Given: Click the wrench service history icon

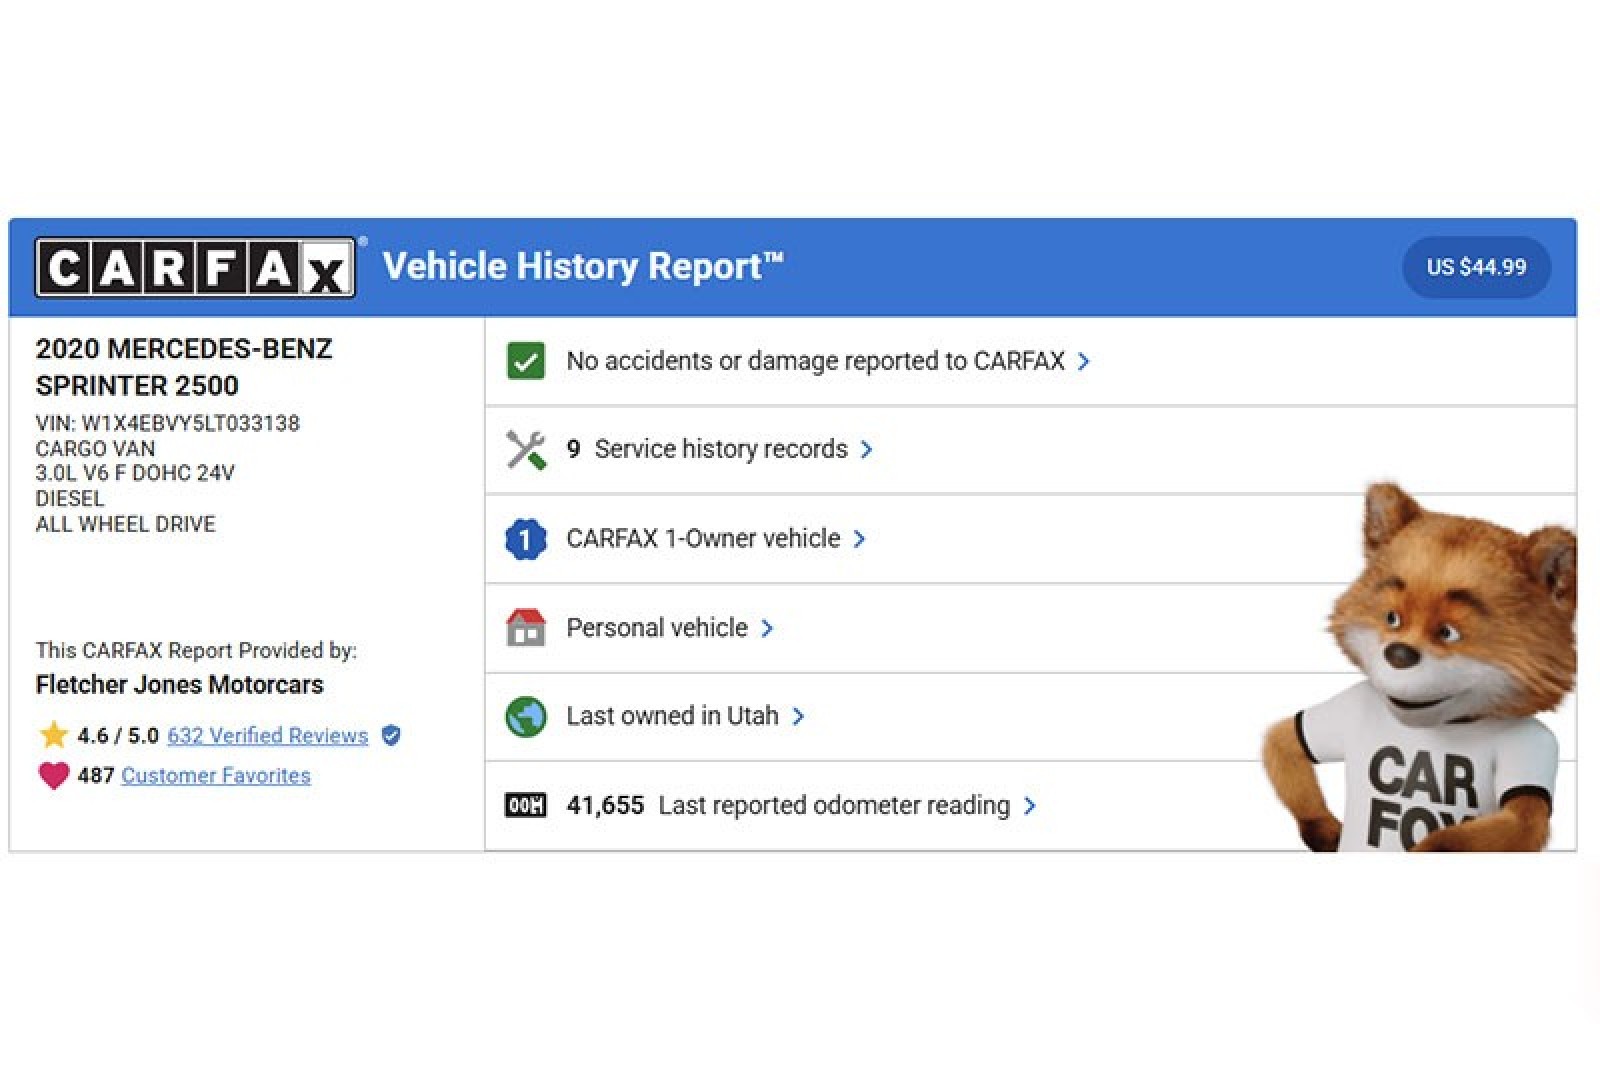Looking at the screenshot, I should point(526,450).
